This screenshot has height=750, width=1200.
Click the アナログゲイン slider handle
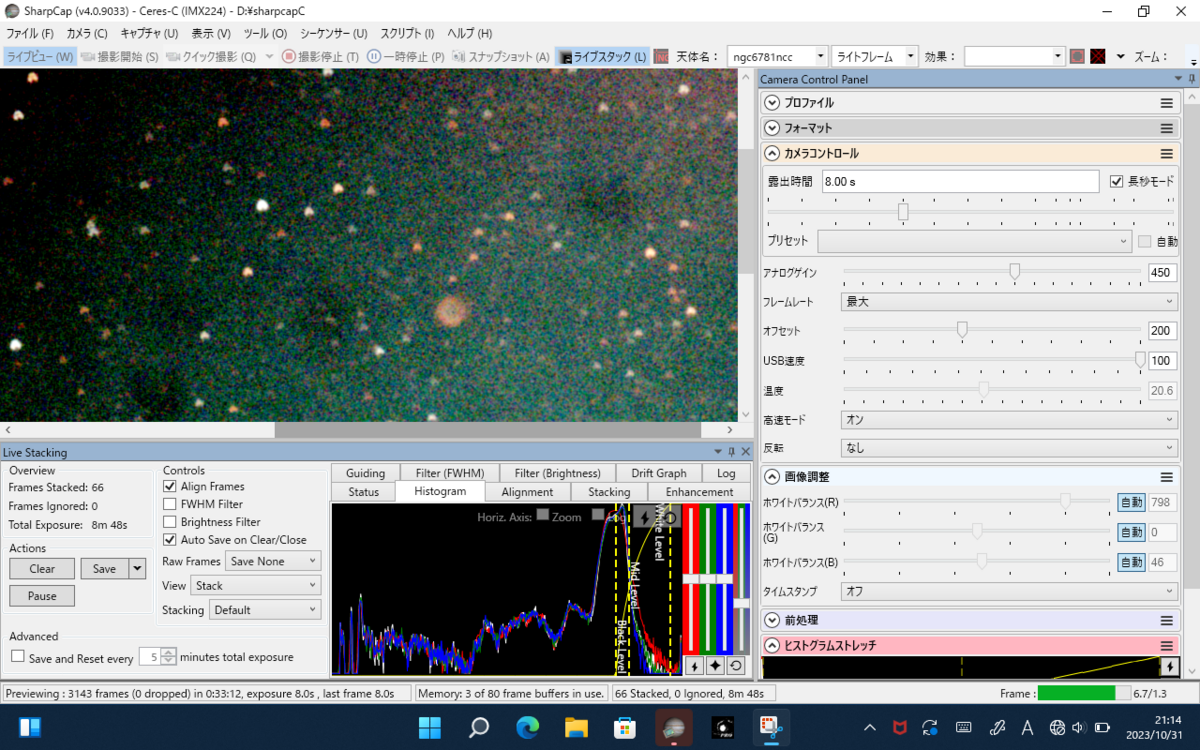pos(1015,272)
